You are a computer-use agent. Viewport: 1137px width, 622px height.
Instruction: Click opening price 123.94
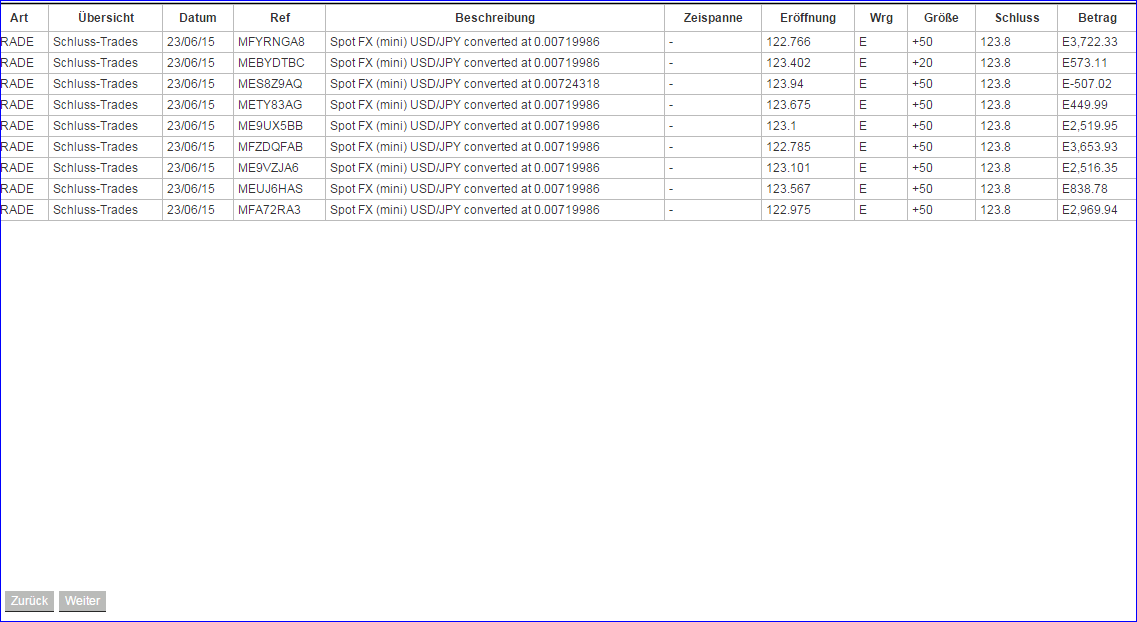[x=785, y=84]
